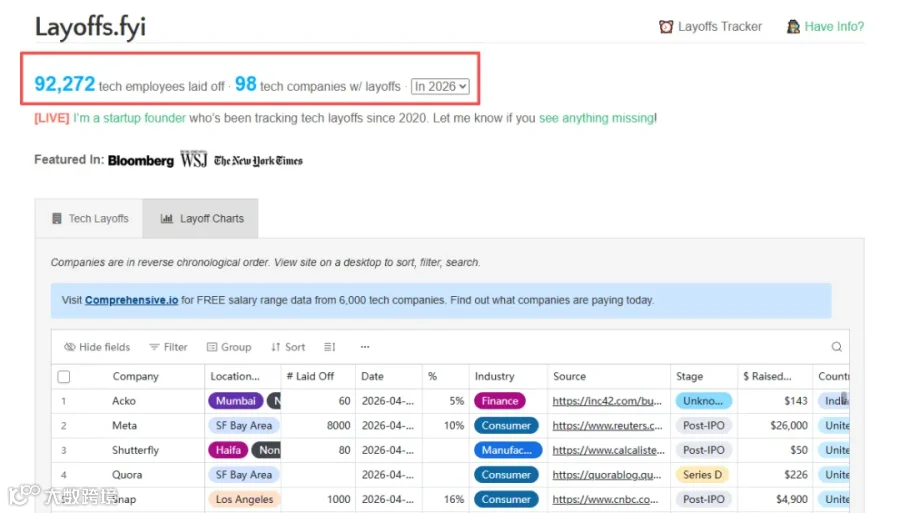Click the 8000 laid off value
This screenshot has height=513, width=900.
point(339,426)
